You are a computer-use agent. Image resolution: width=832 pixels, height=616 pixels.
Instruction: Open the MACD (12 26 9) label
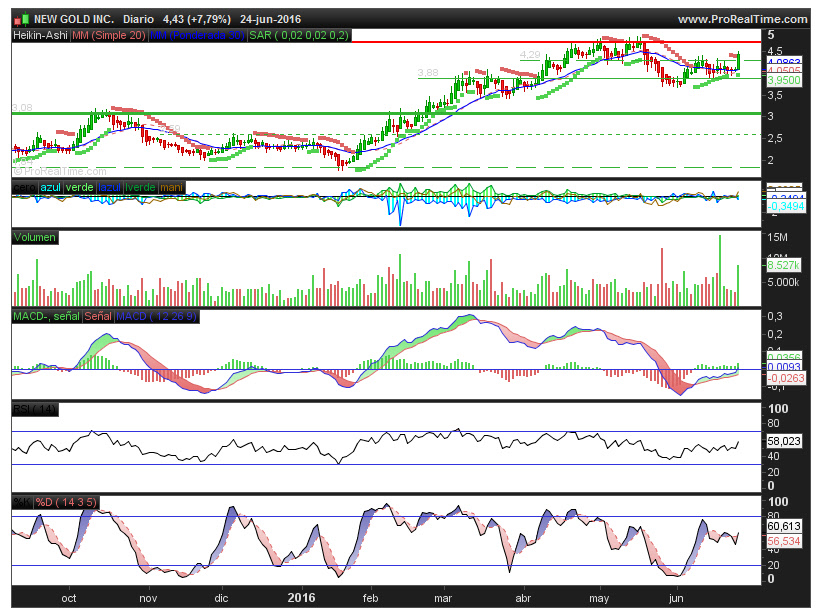click(x=157, y=317)
